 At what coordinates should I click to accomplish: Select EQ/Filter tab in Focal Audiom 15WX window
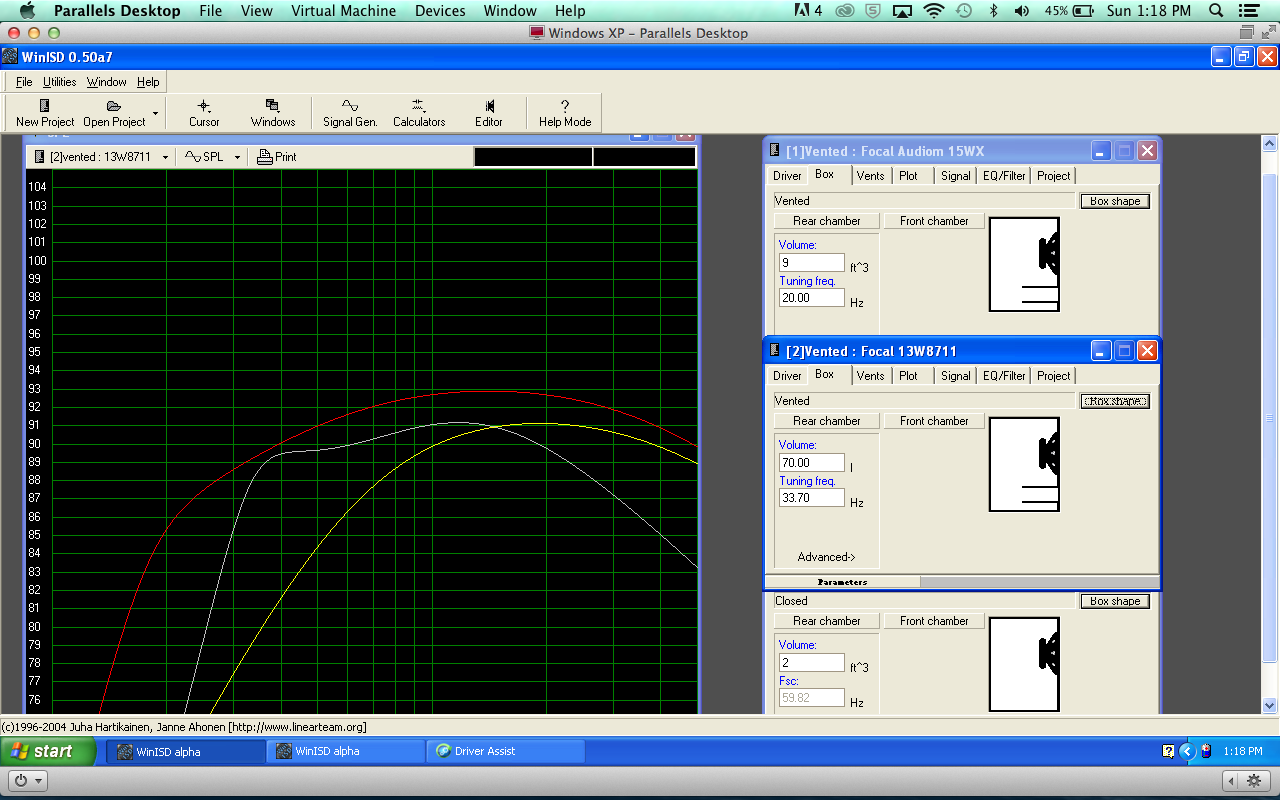tap(1003, 176)
